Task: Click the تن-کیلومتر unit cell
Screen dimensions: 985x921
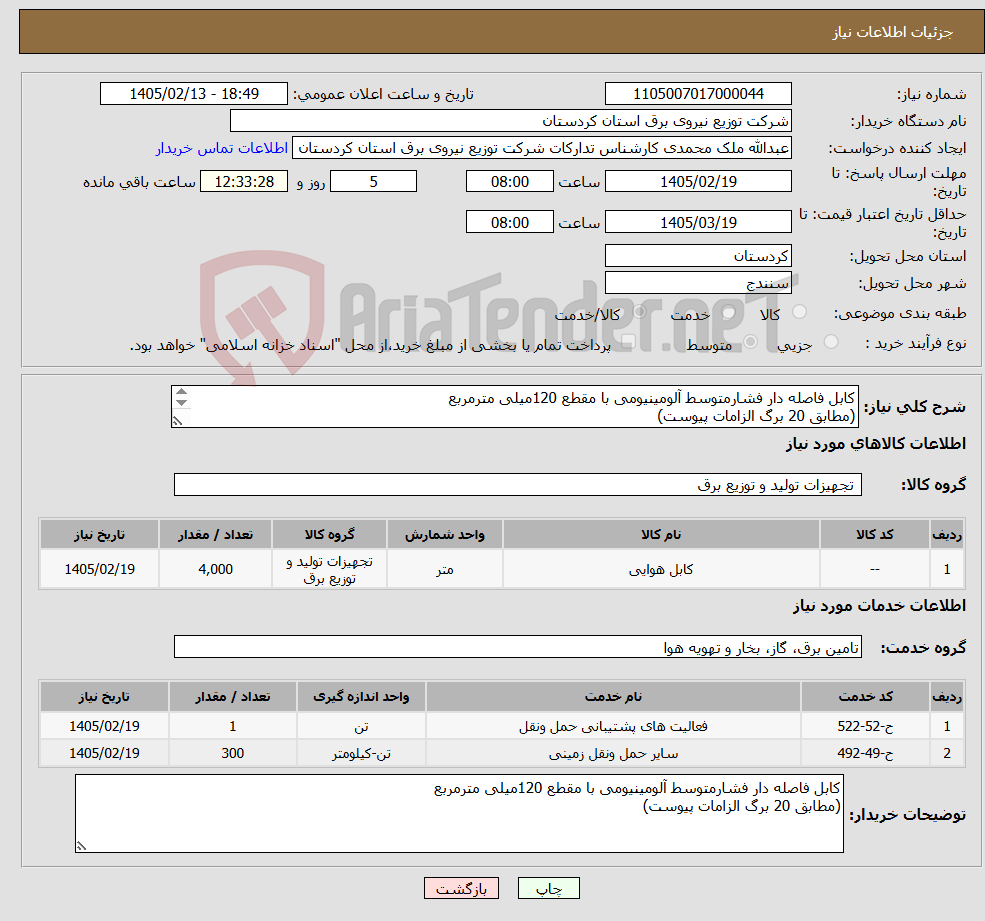Action: click(361, 753)
